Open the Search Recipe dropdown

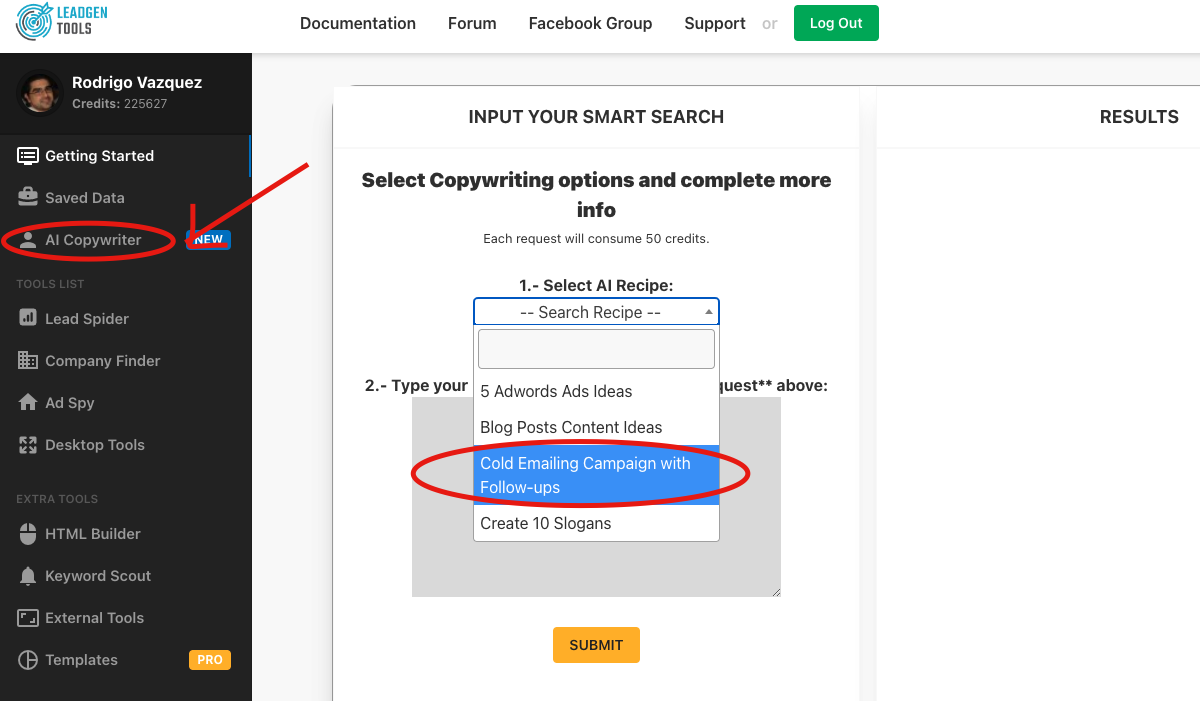[596, 311]
